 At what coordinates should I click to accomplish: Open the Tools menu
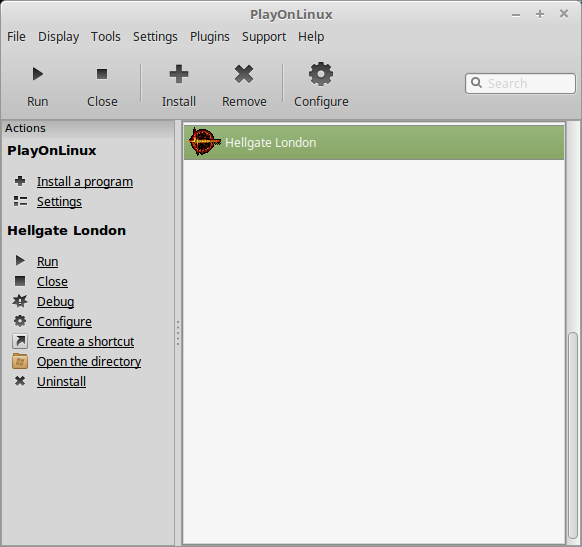(x=106, y=37)
